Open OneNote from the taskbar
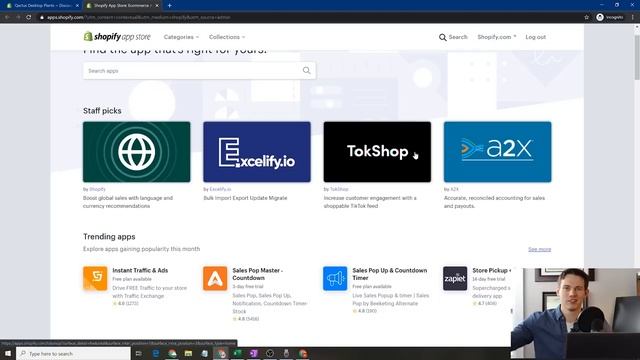This screenshot has width=640, height=360. (x=253, y=353)
